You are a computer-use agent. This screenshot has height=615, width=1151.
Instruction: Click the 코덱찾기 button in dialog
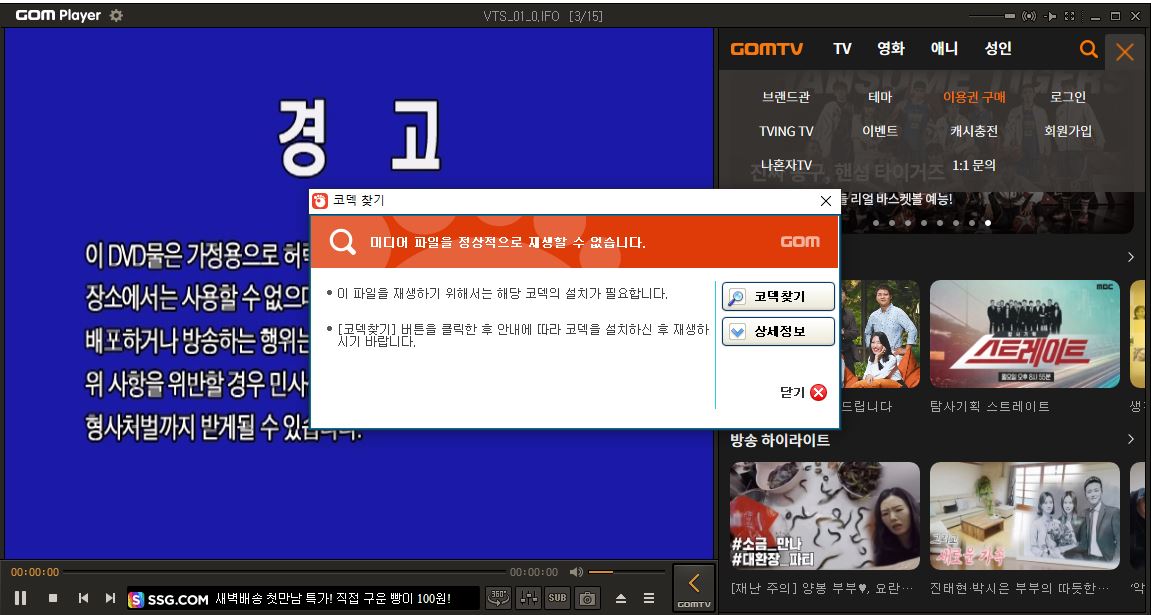(778, 296)
